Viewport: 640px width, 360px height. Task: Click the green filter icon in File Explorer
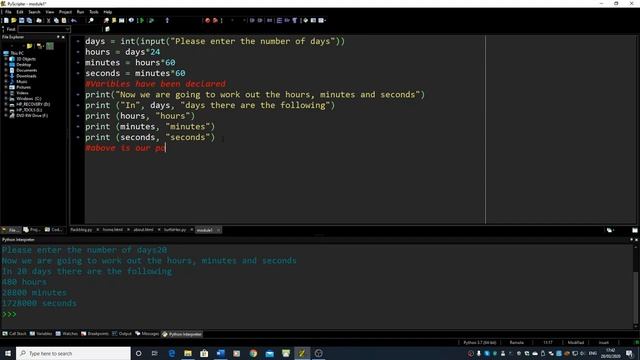point(50,46)
